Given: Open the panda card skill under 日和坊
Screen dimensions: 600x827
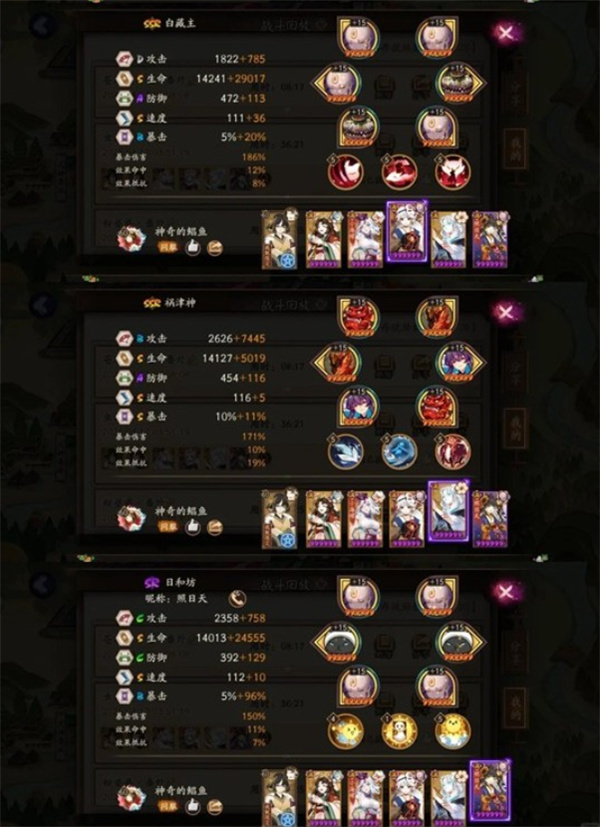Looking at the screenshot, I should click(399, 731).
